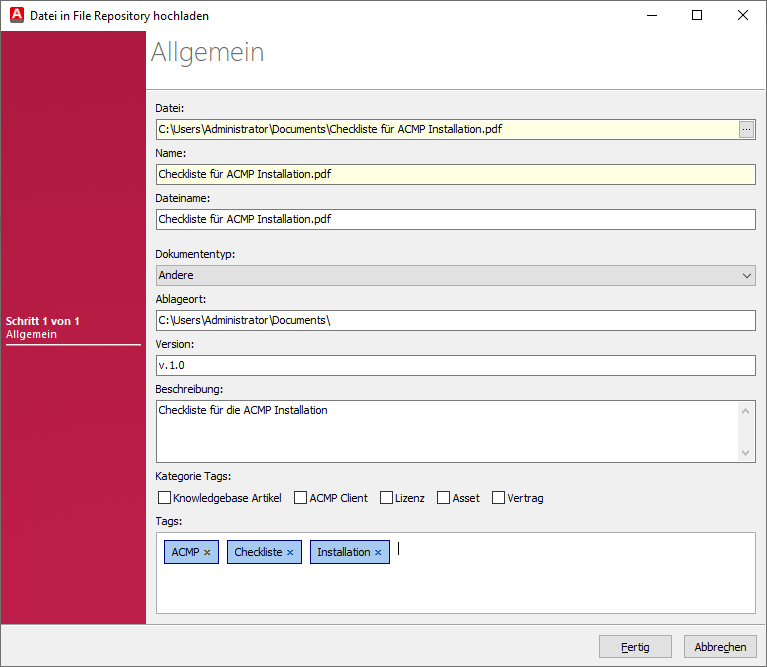
Task: Check the Lizenz category tag
Action: point(386,498)
